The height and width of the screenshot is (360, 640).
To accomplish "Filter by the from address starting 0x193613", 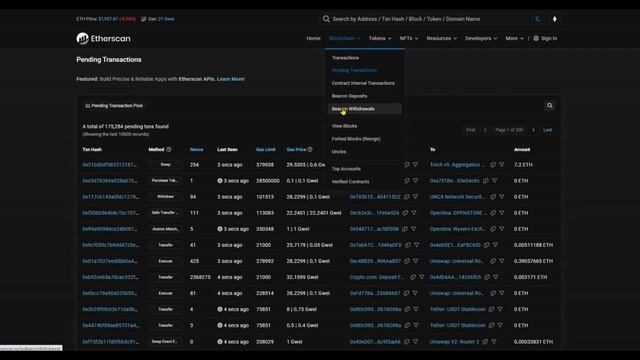I will (415, 197).
